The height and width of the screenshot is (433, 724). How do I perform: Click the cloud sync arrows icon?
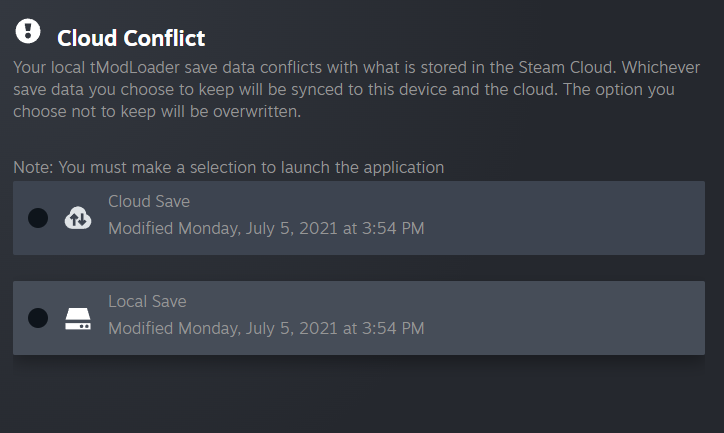[78, 218]
